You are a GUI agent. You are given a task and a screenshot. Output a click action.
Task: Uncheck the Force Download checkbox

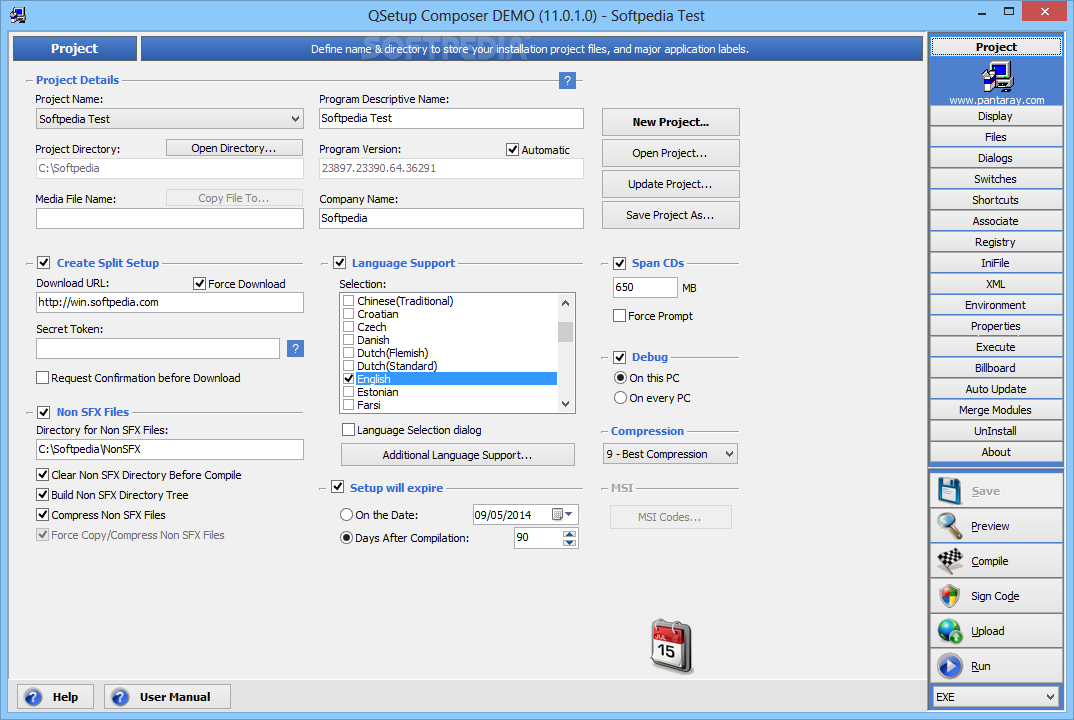tap(199, 284)
